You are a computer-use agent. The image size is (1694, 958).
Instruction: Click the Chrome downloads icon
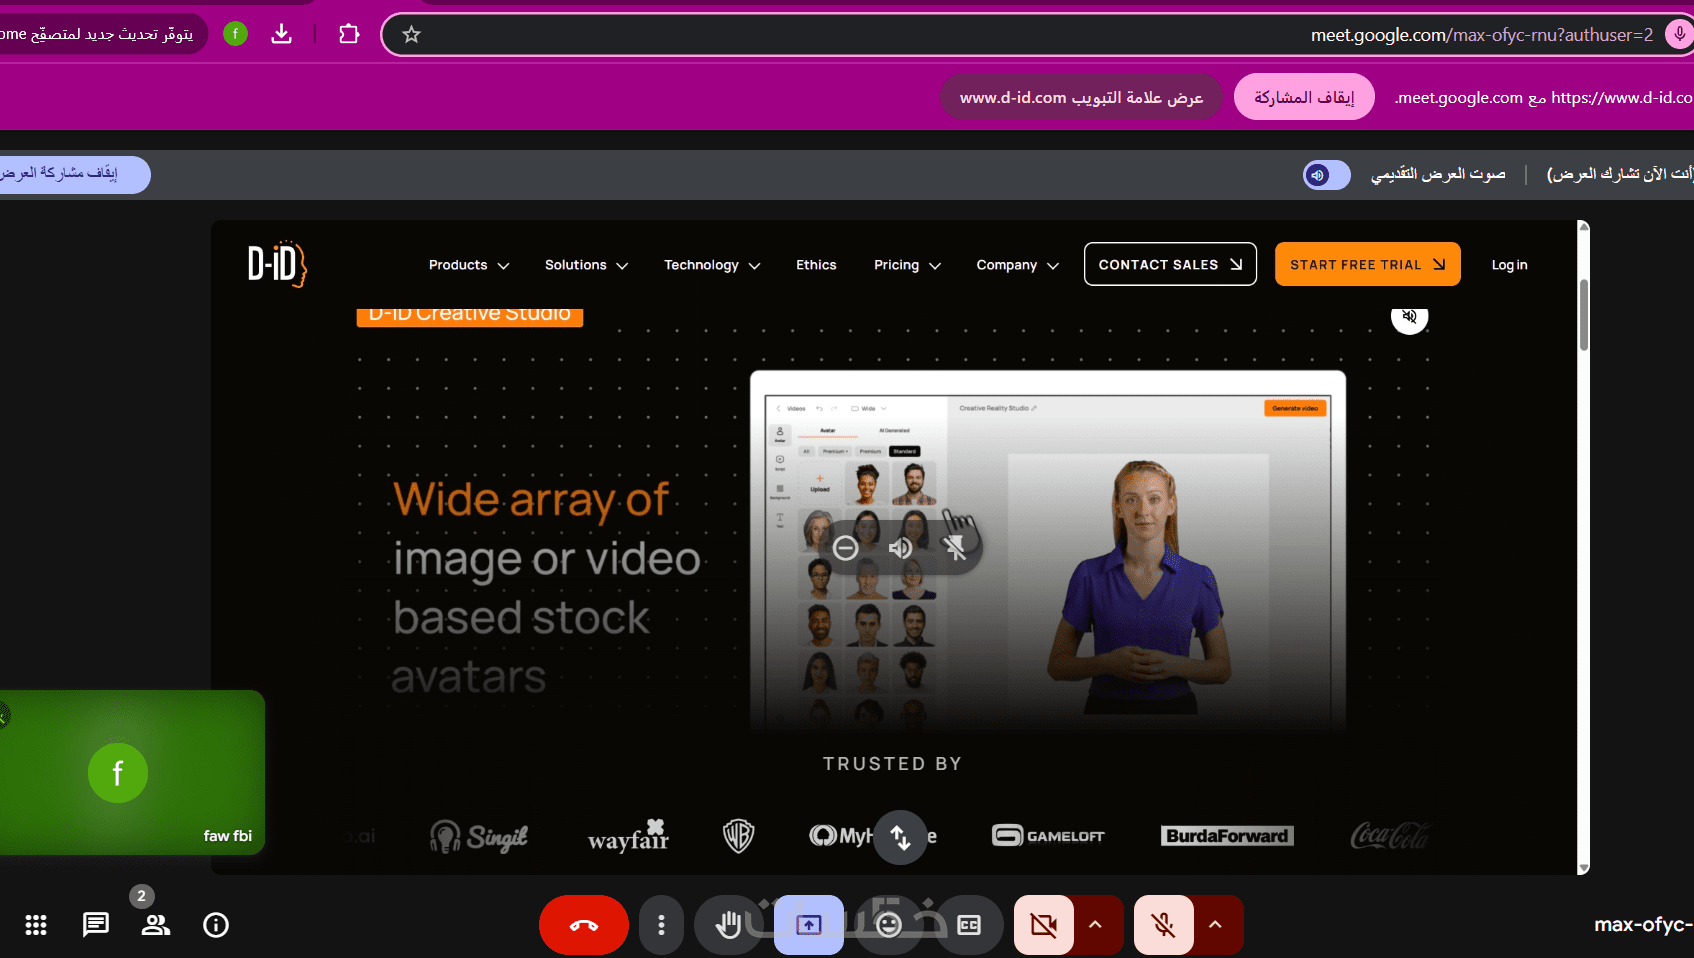point(282,35)
